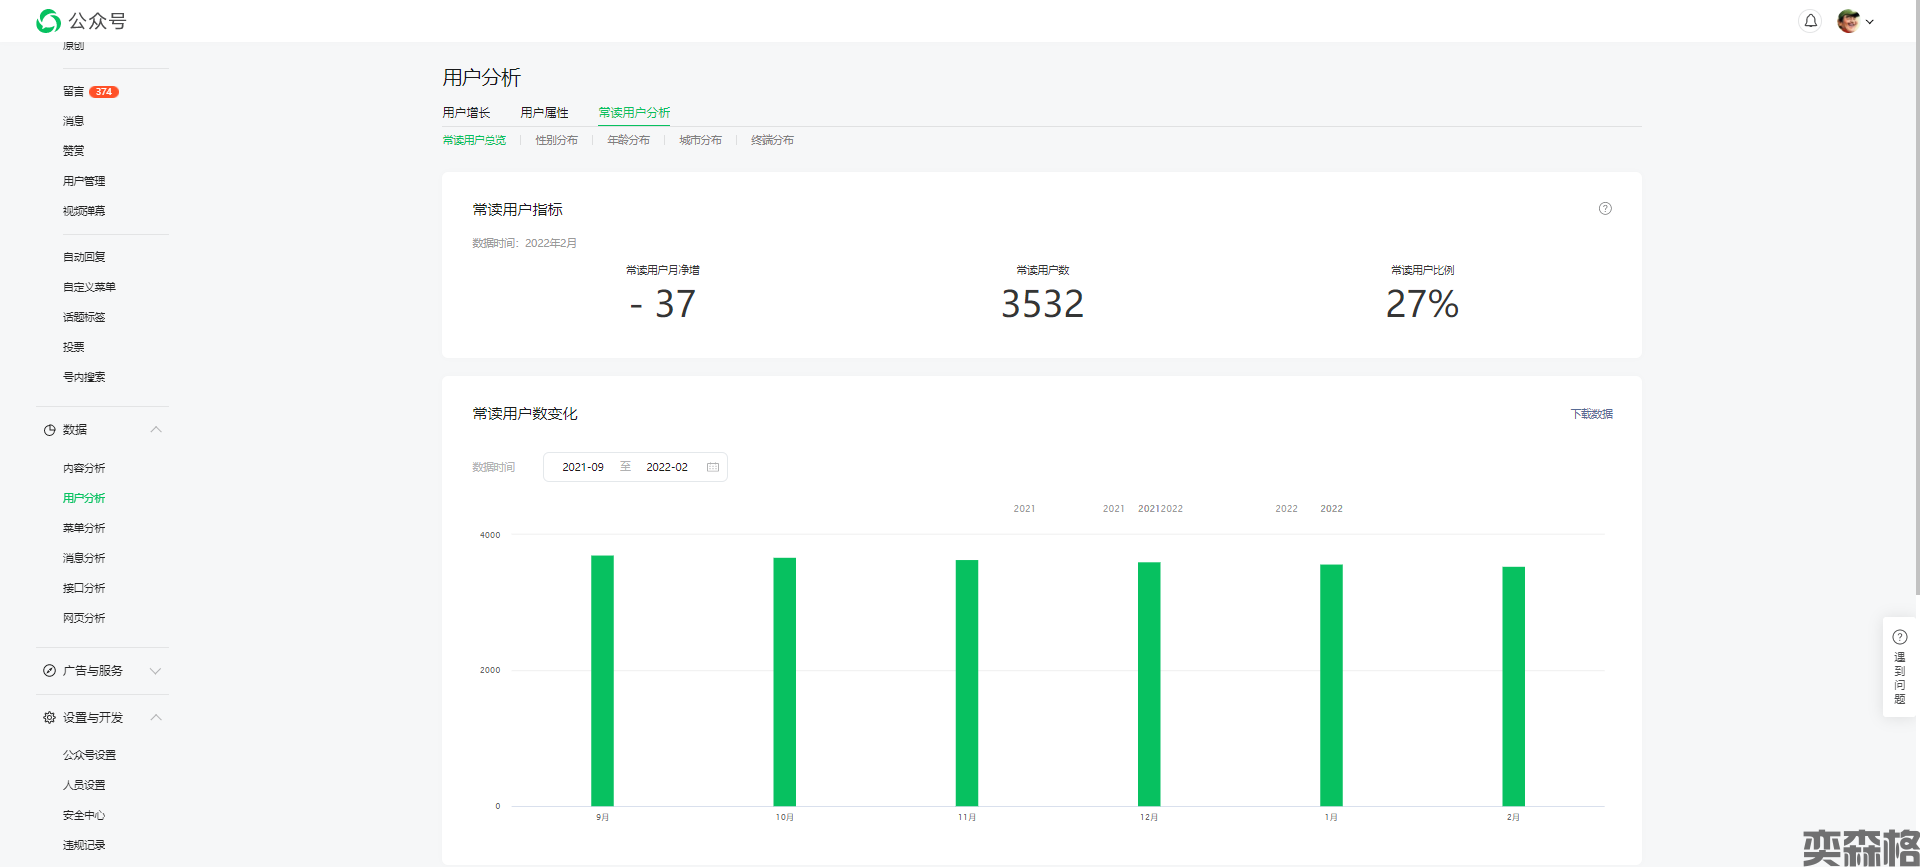Collapse the 设置与开发 sidebar section
1920x867 pixels.
(156, 718)
